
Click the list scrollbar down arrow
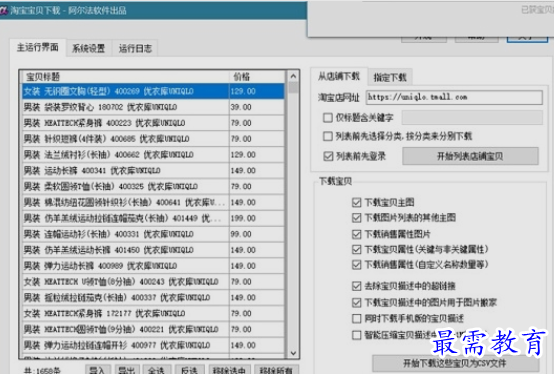pyautogui.click(x=293, y=353)
